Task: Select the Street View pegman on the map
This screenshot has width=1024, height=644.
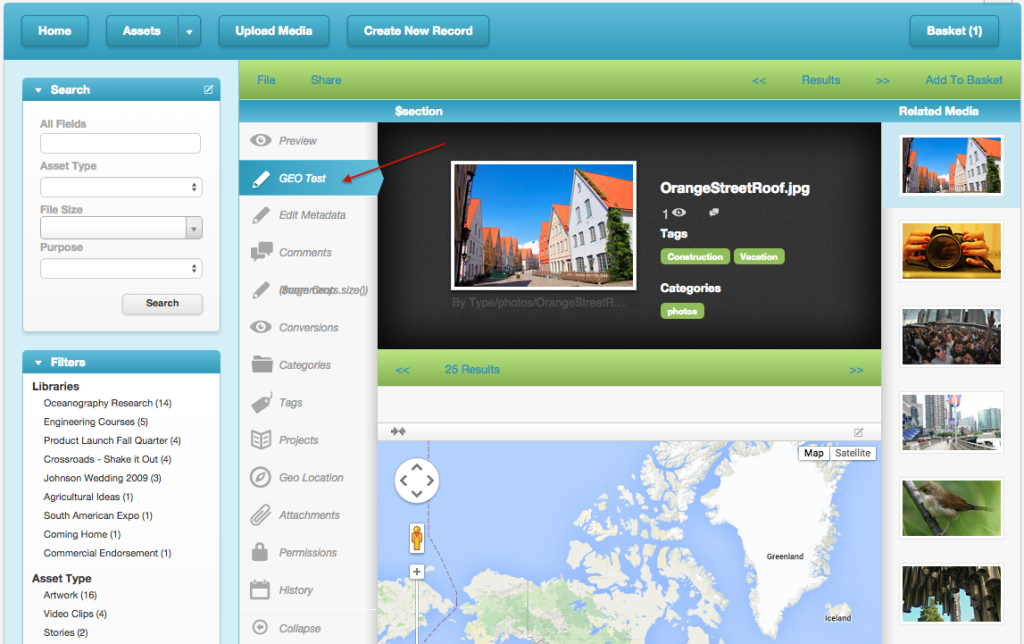Action: pyautogui.click(x=417, y=538)
